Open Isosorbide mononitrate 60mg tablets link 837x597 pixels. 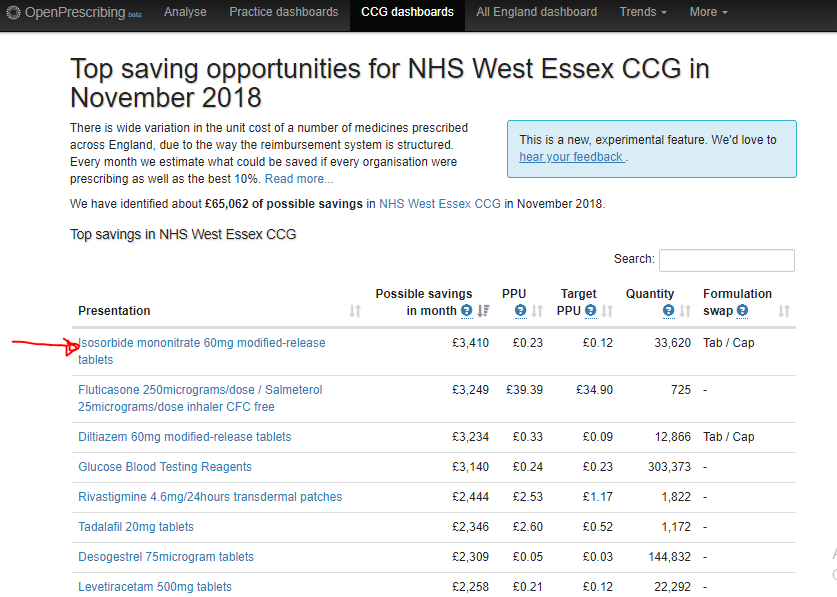[x=203, y=343]
